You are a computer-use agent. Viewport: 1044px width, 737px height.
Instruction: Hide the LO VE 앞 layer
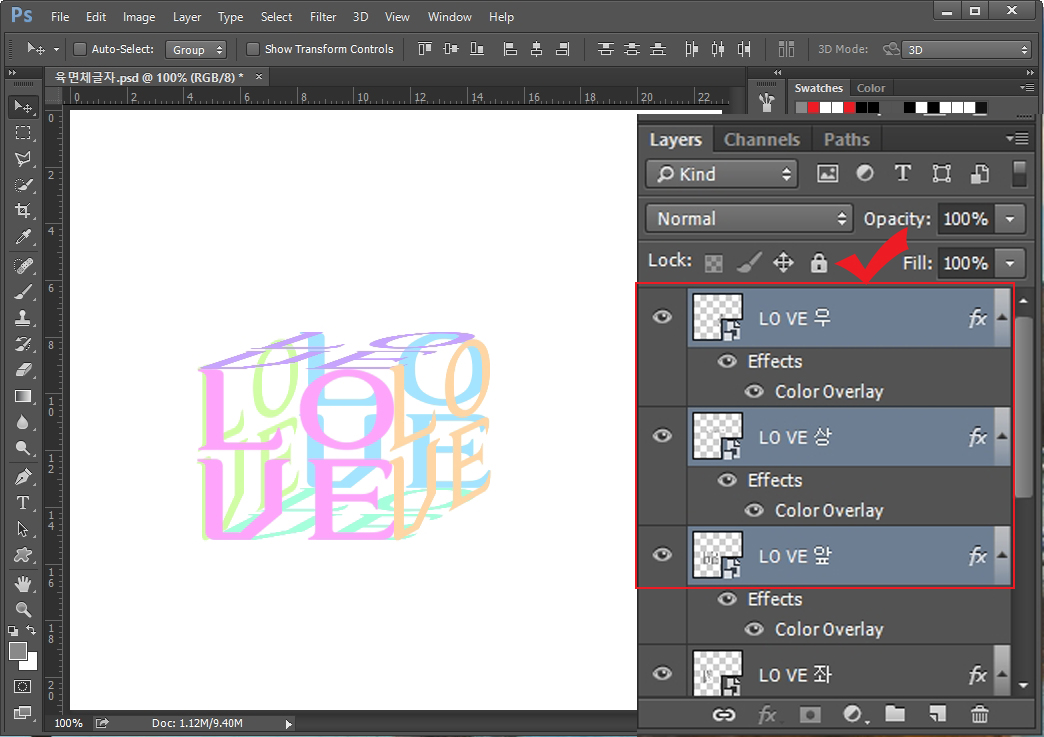pos(662,555)
